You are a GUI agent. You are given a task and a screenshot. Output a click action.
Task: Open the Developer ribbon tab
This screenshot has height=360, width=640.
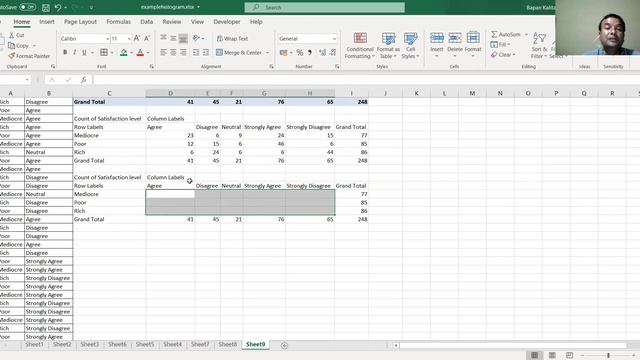227,22
